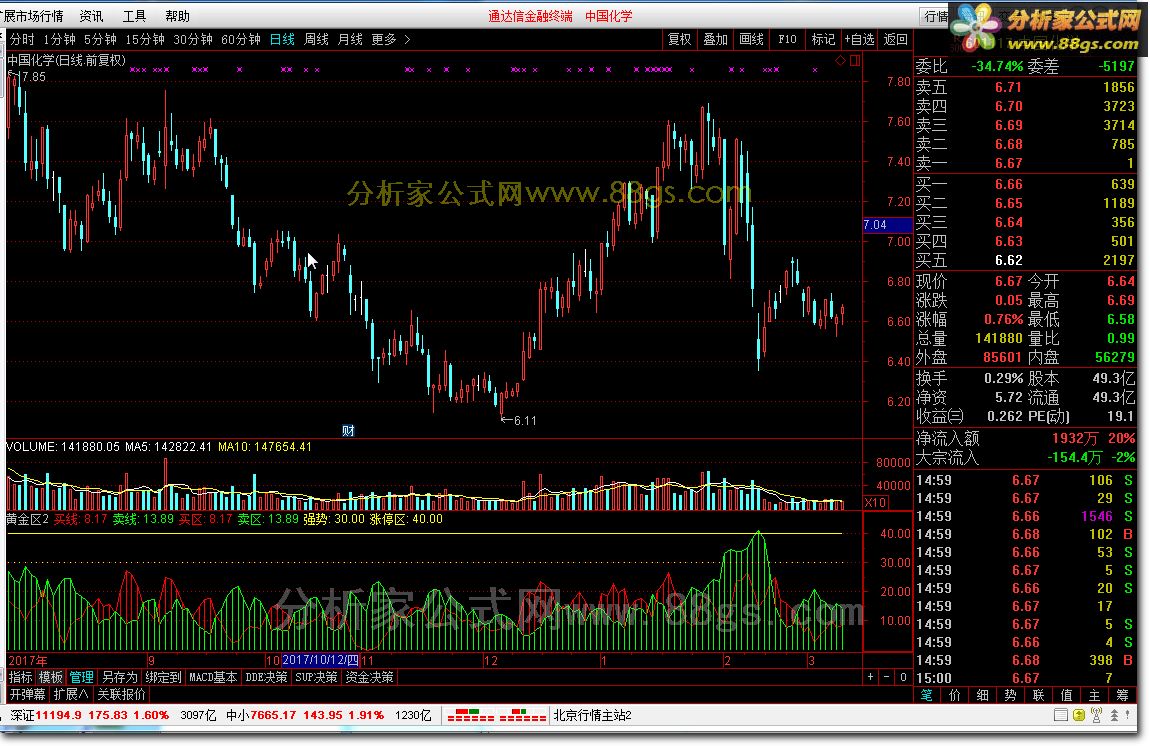Click 北京行情主站2 server status text
This screenshot has height=746, width=1150.
click(x=593, y=715)
